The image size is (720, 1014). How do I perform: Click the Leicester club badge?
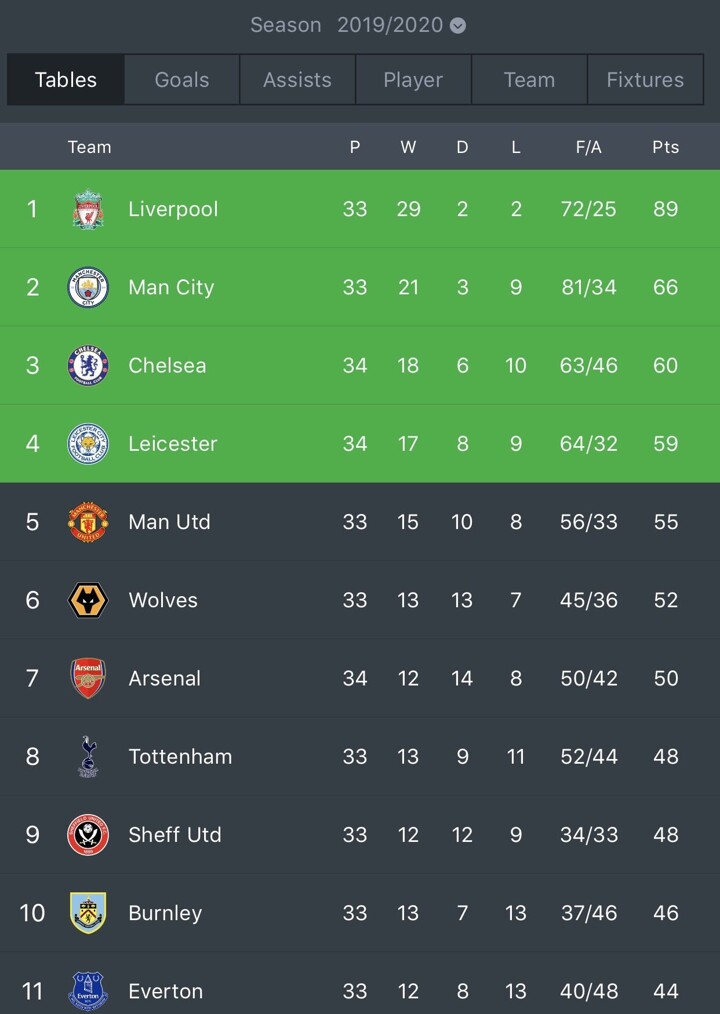point(88,444)
